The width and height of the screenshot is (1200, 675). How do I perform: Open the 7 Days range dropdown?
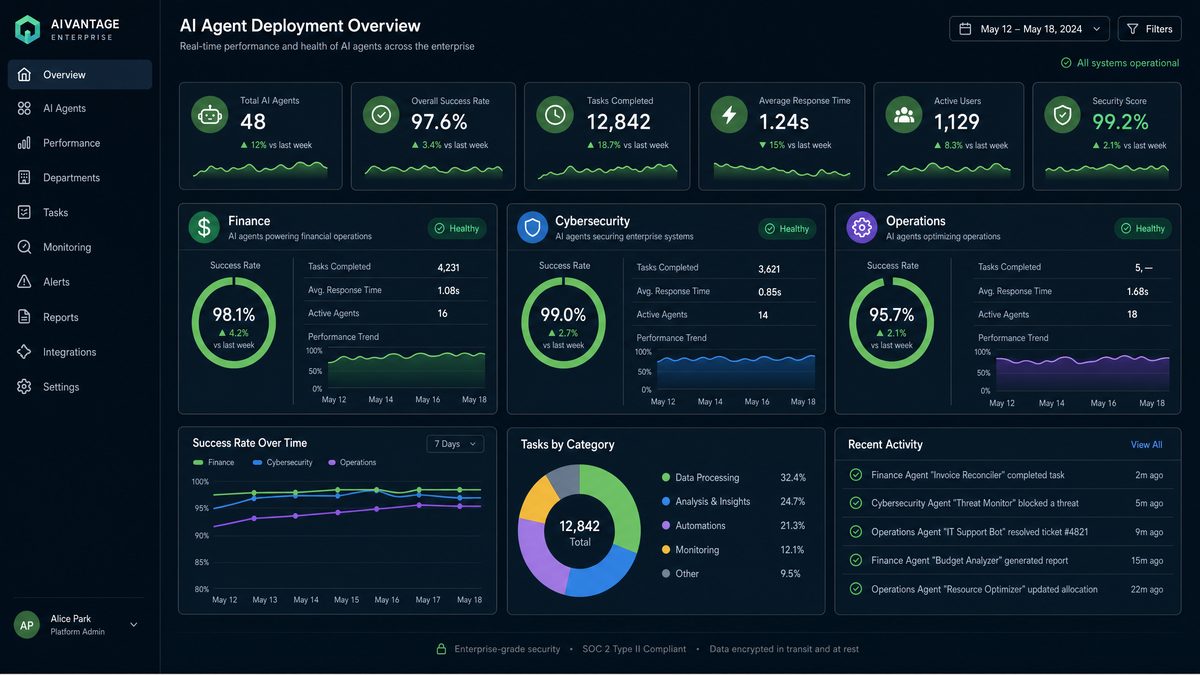455,444
